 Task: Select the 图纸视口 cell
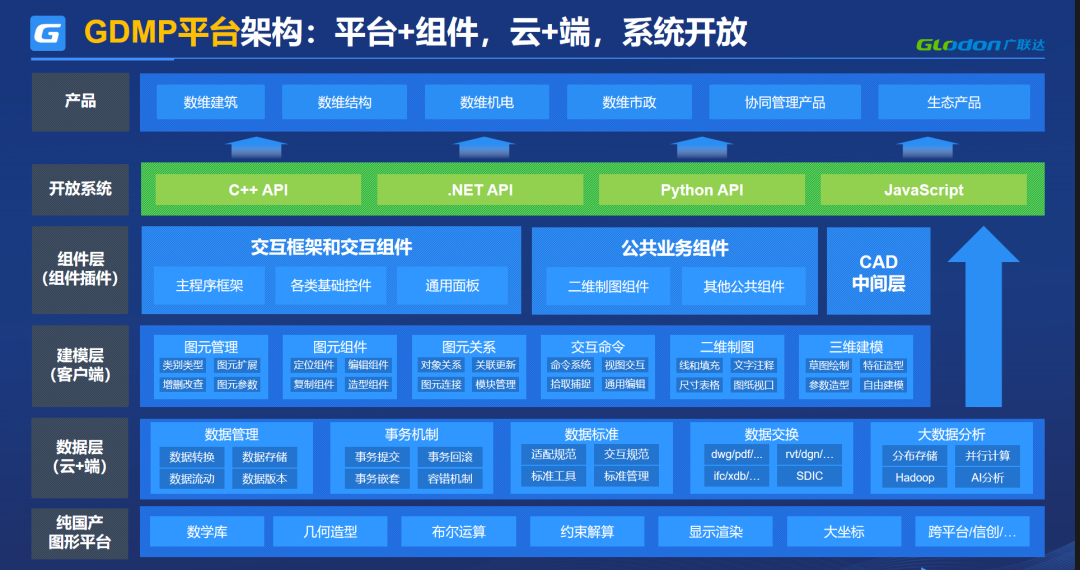click(754, 385)
